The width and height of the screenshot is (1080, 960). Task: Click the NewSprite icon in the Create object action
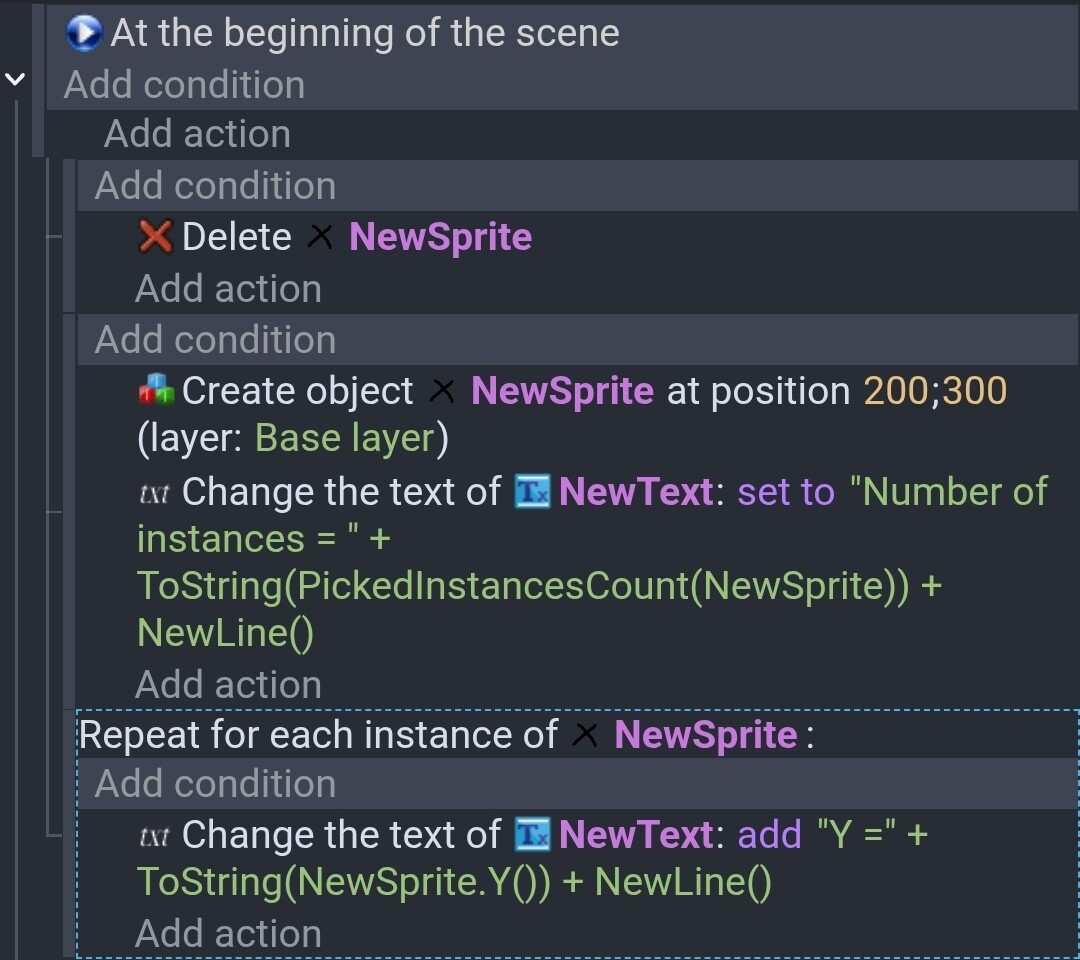coord(442,391)
